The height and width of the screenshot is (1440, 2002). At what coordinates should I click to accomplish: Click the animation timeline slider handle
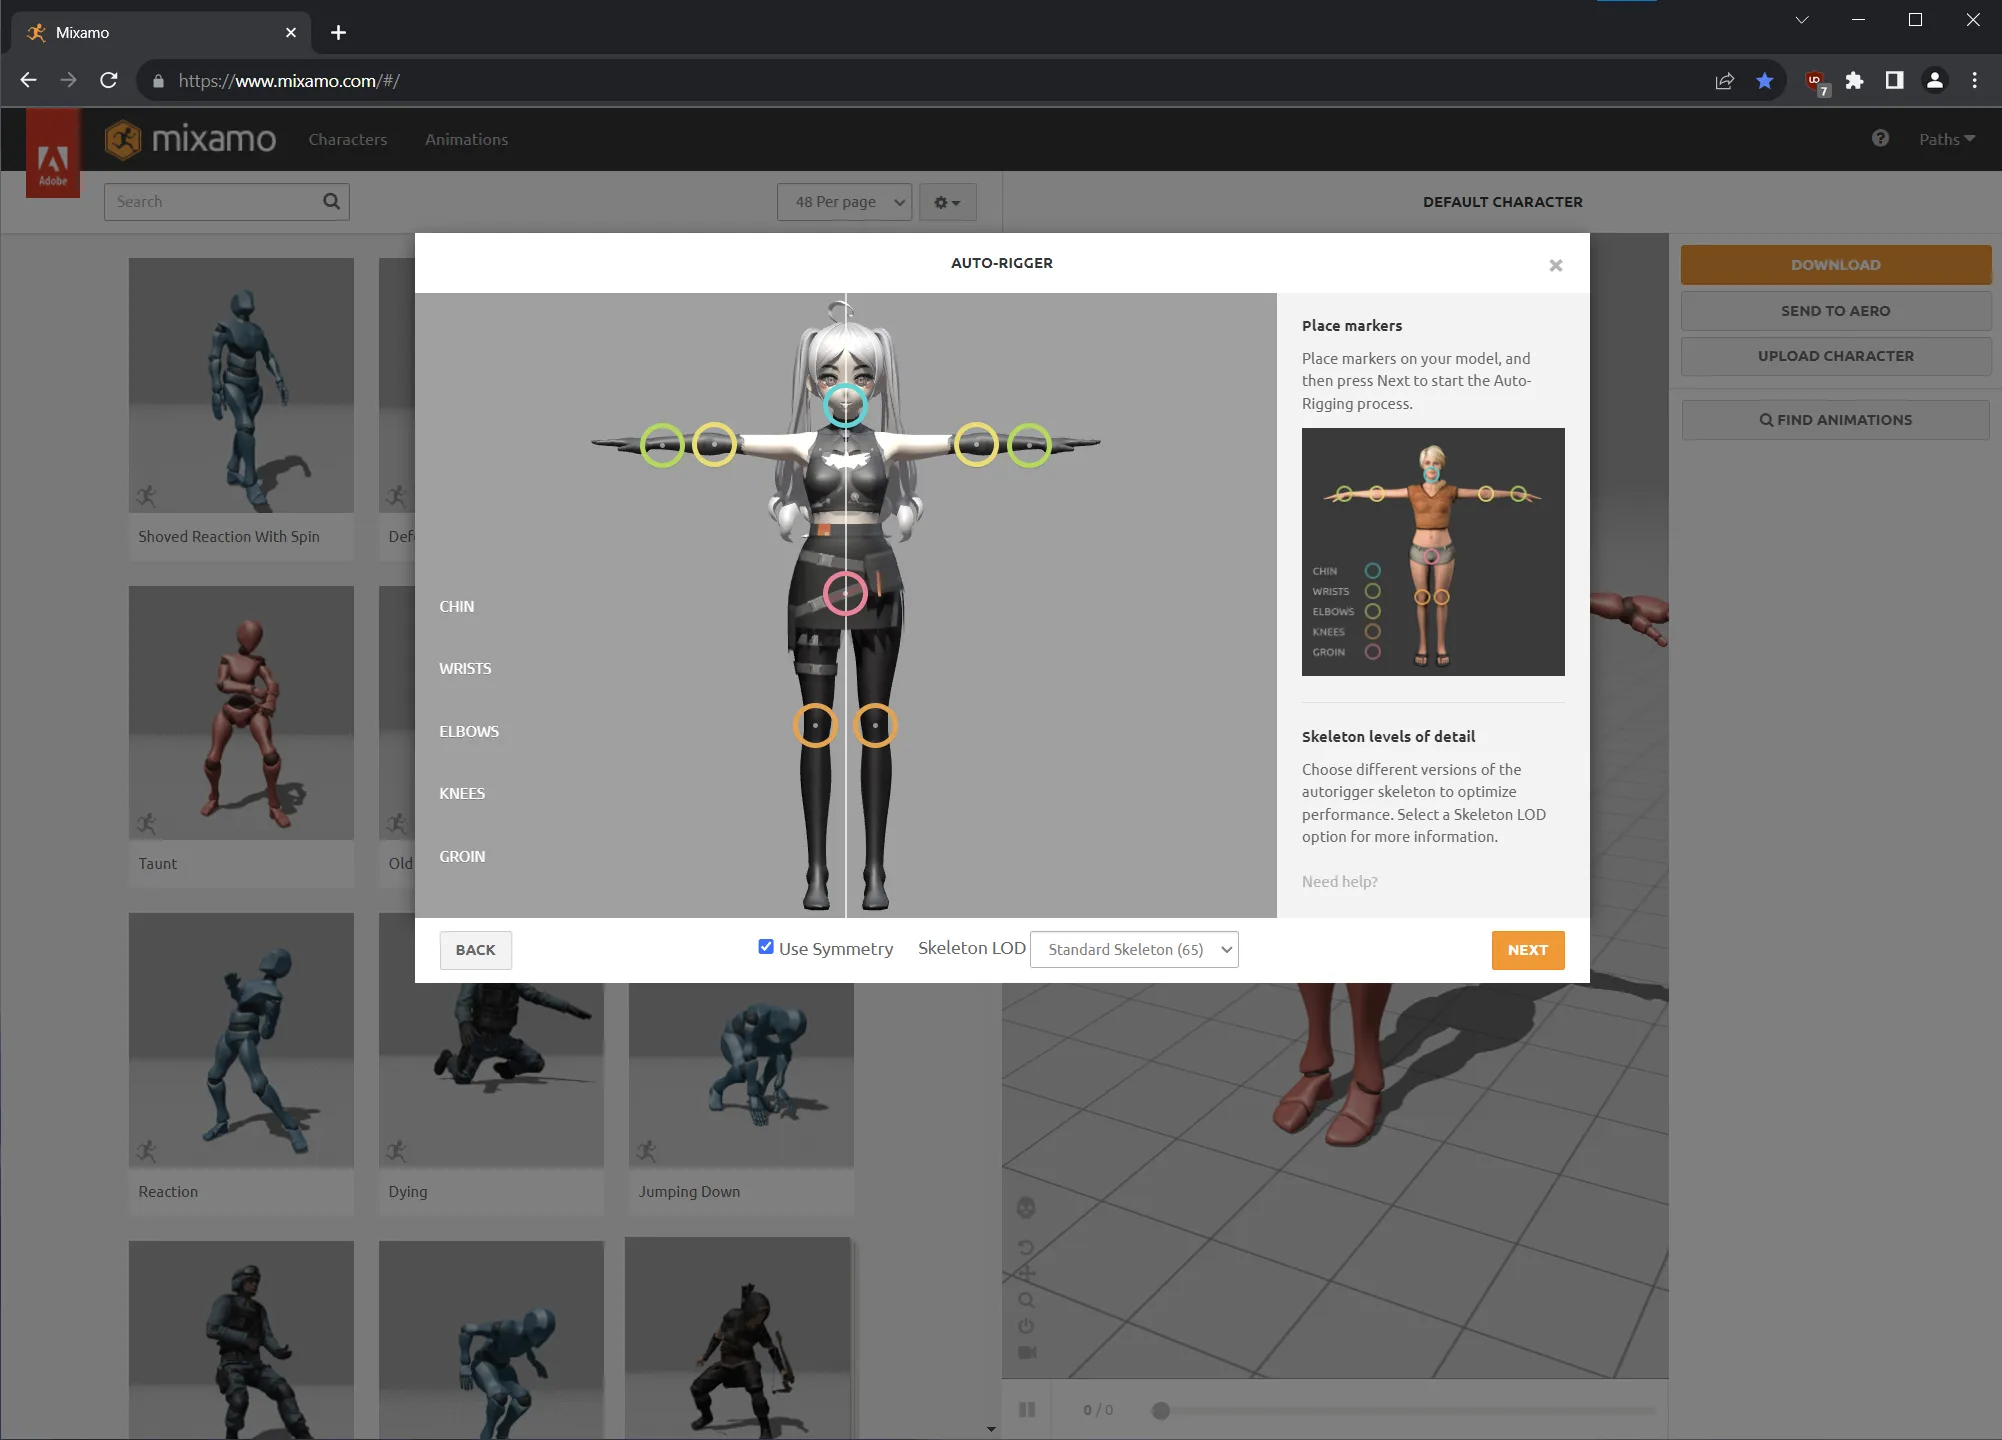(1160, 1410)
